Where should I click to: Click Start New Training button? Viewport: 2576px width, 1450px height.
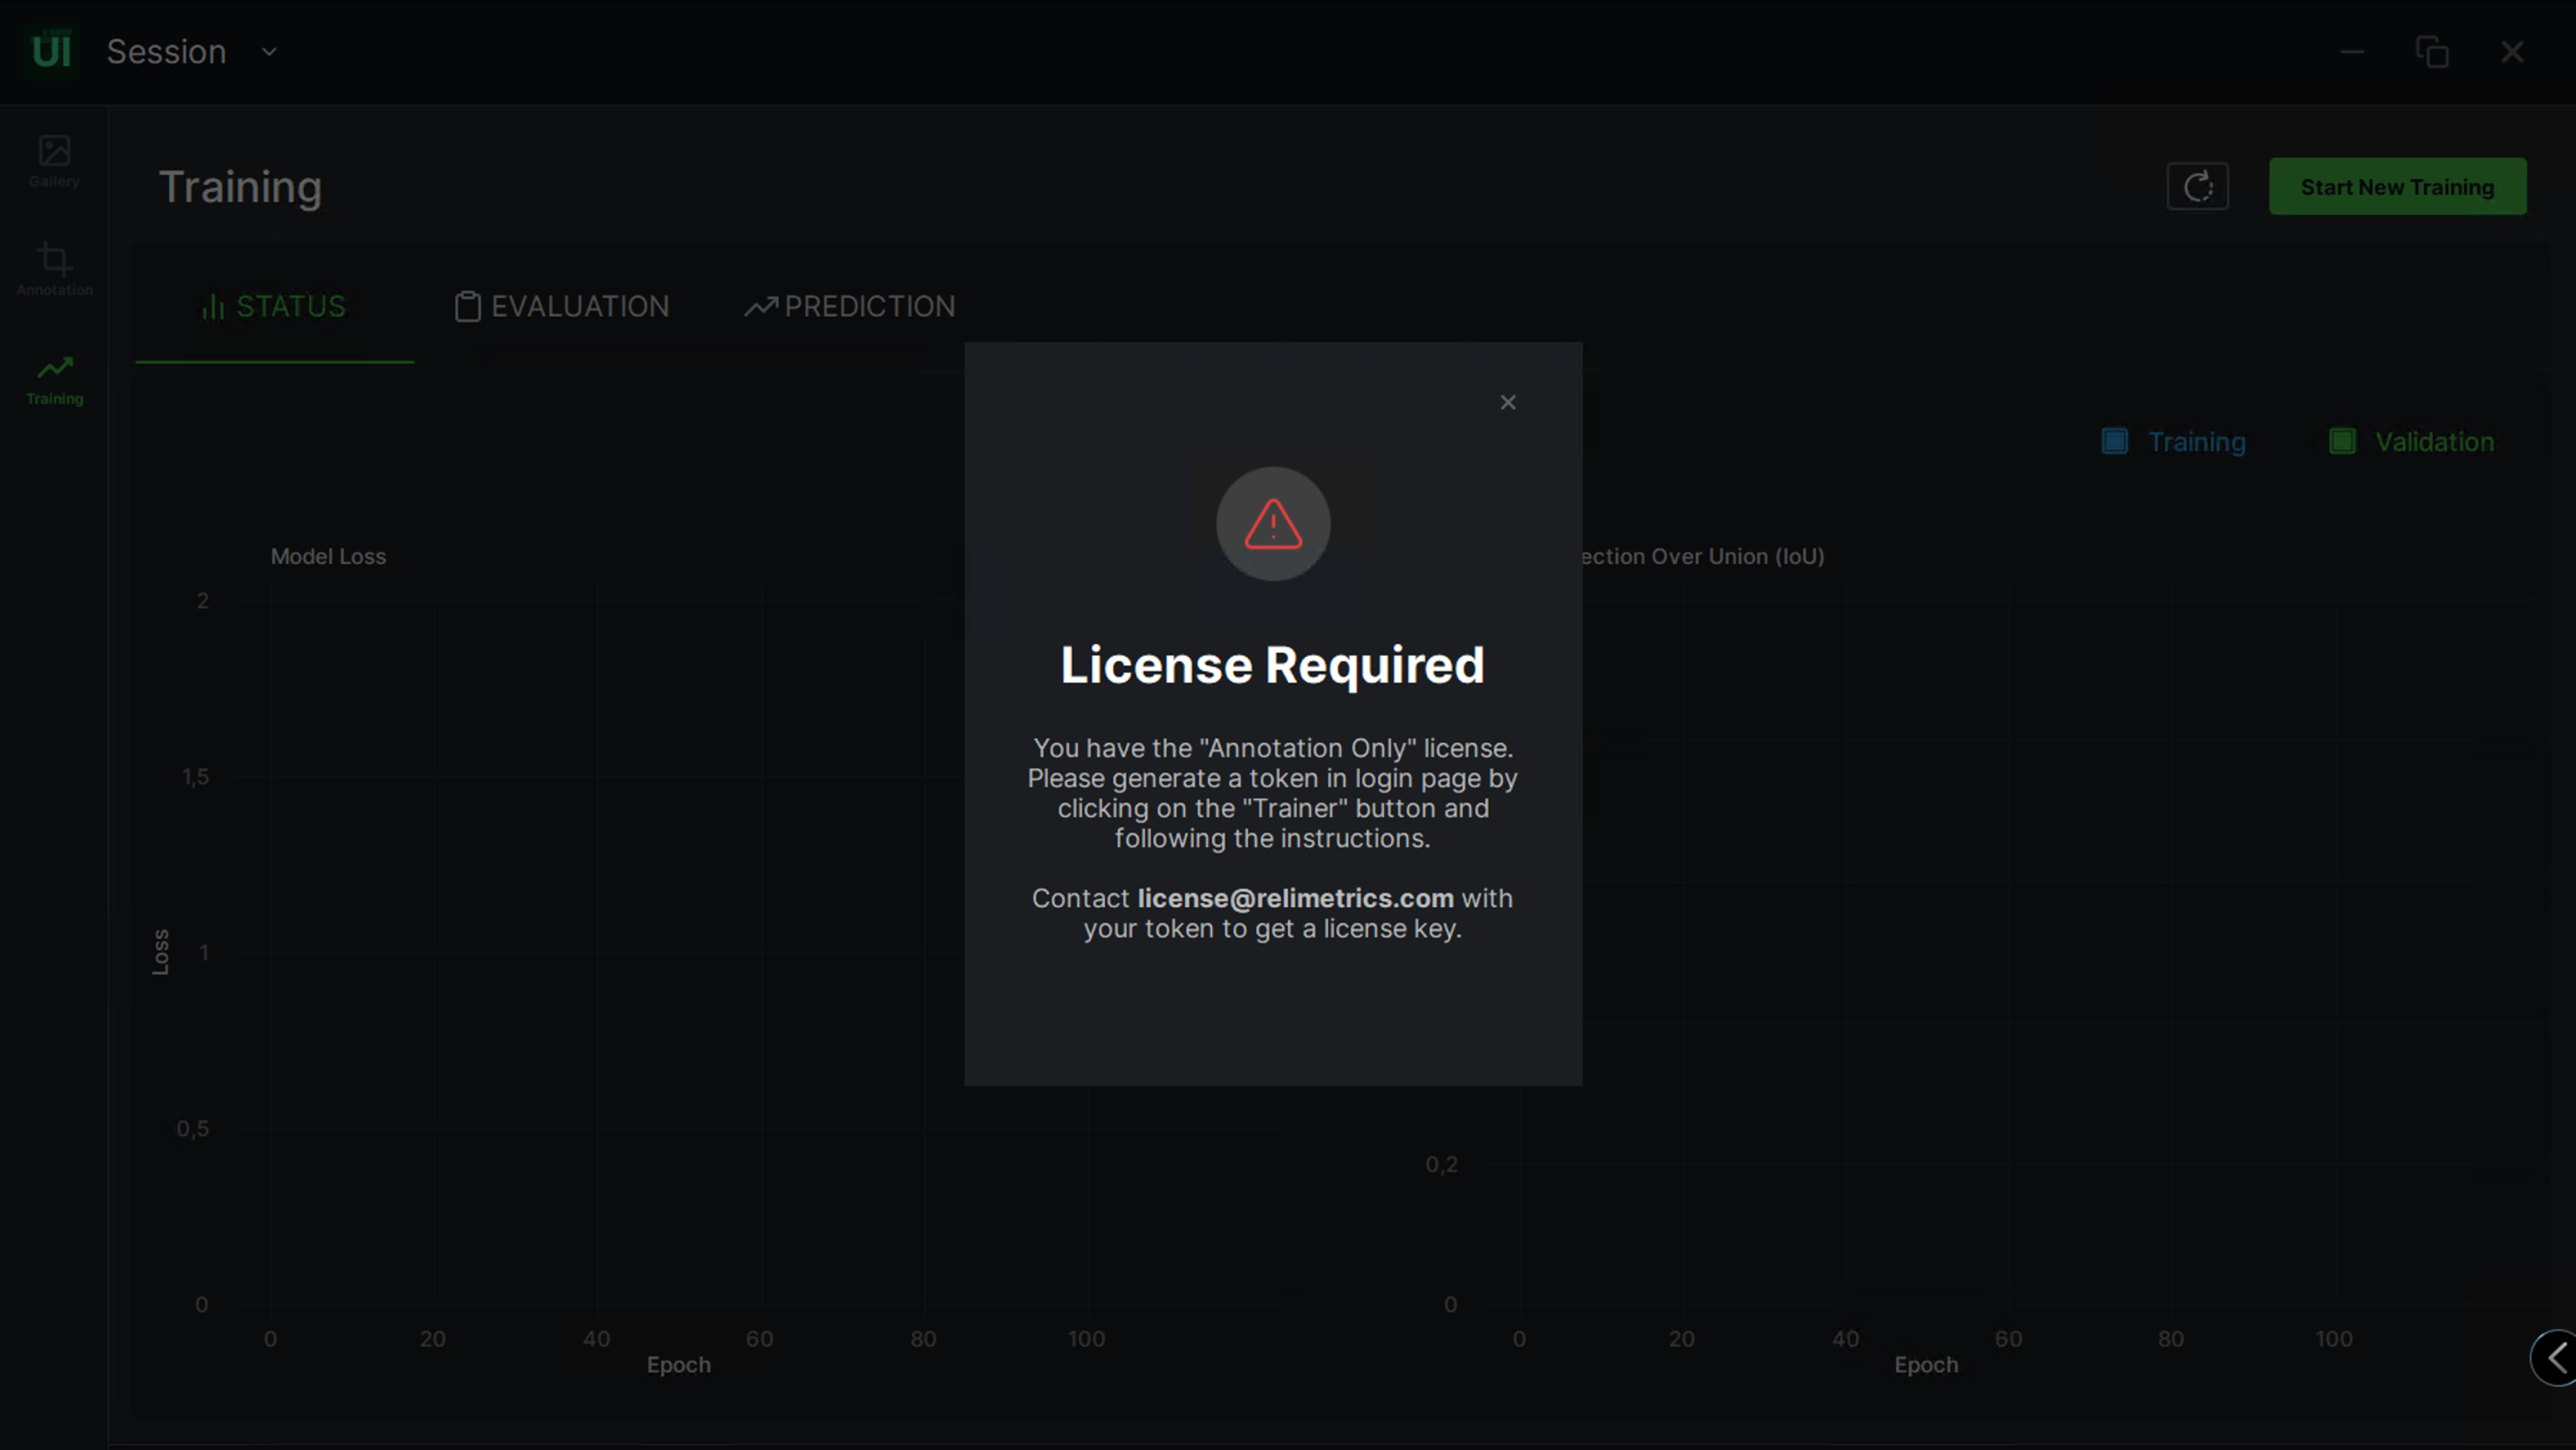click(2397, 187)
